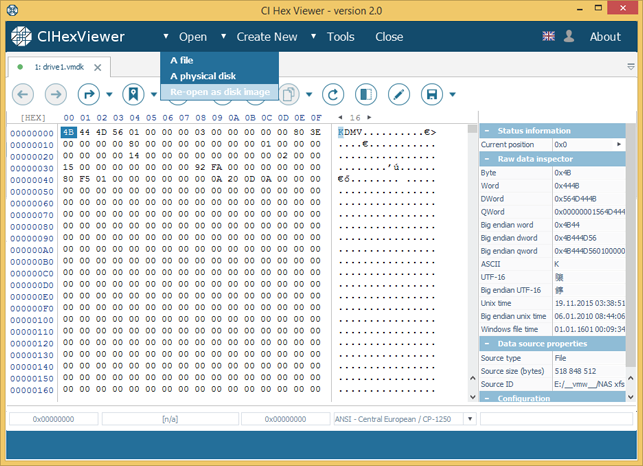Choose 'Re-open as disk image' entry
Viewport: 643px width, 466px height.
coord(219,92)
